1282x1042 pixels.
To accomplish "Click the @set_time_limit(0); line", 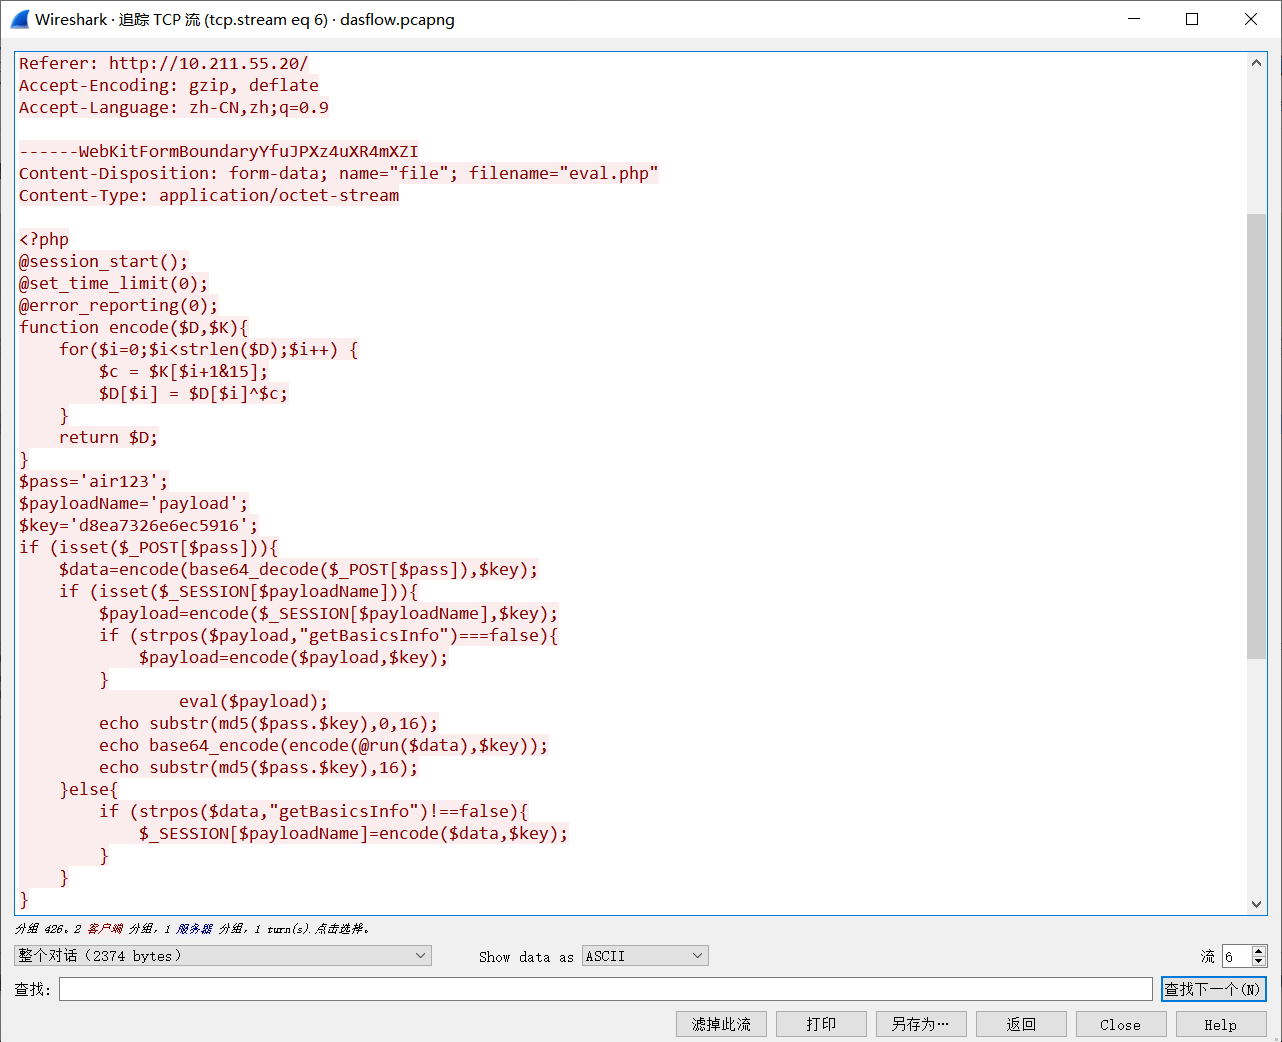I will [114, 283].
